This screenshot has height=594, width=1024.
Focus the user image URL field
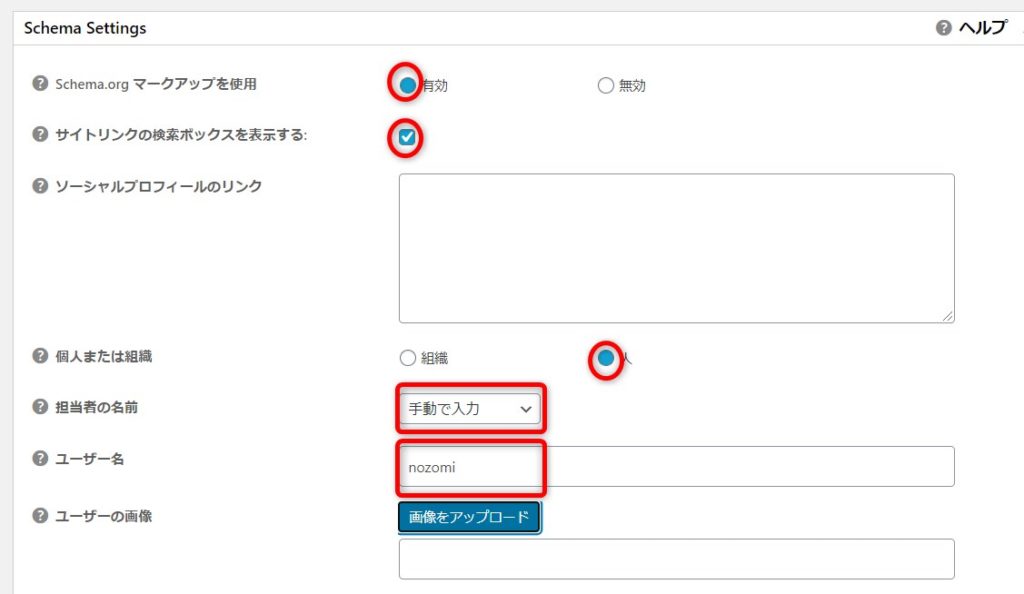pos(677,559)
